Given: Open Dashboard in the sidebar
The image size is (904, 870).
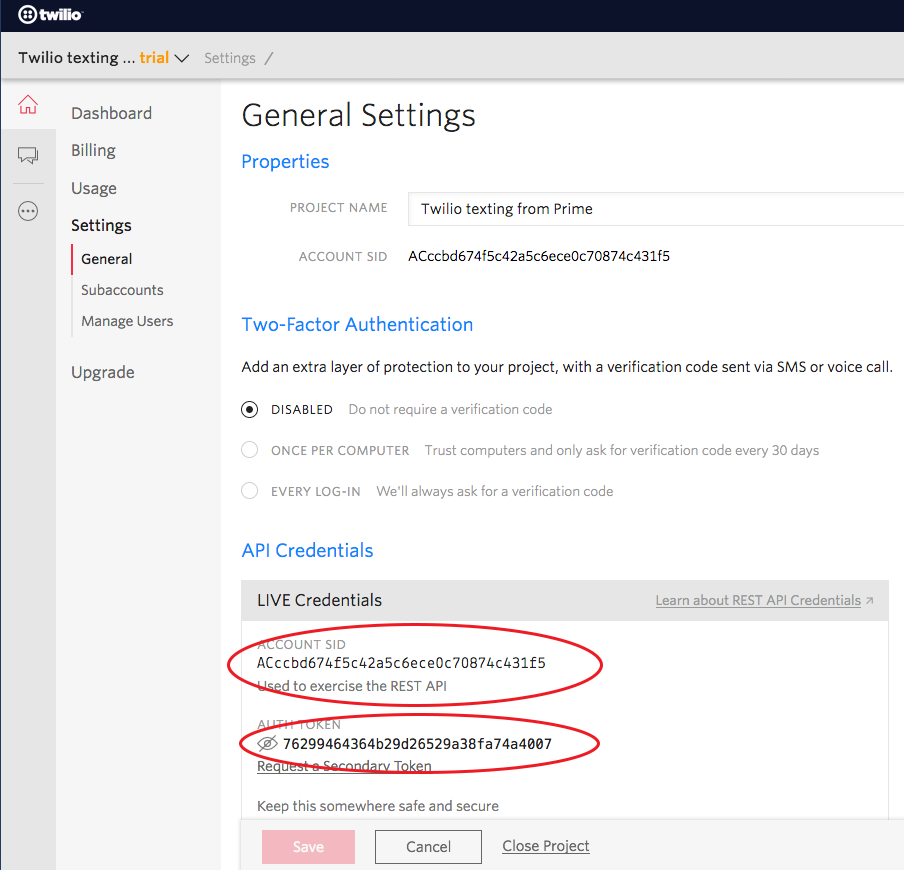Looking at the screenshot, I should (x=111, y=113).
